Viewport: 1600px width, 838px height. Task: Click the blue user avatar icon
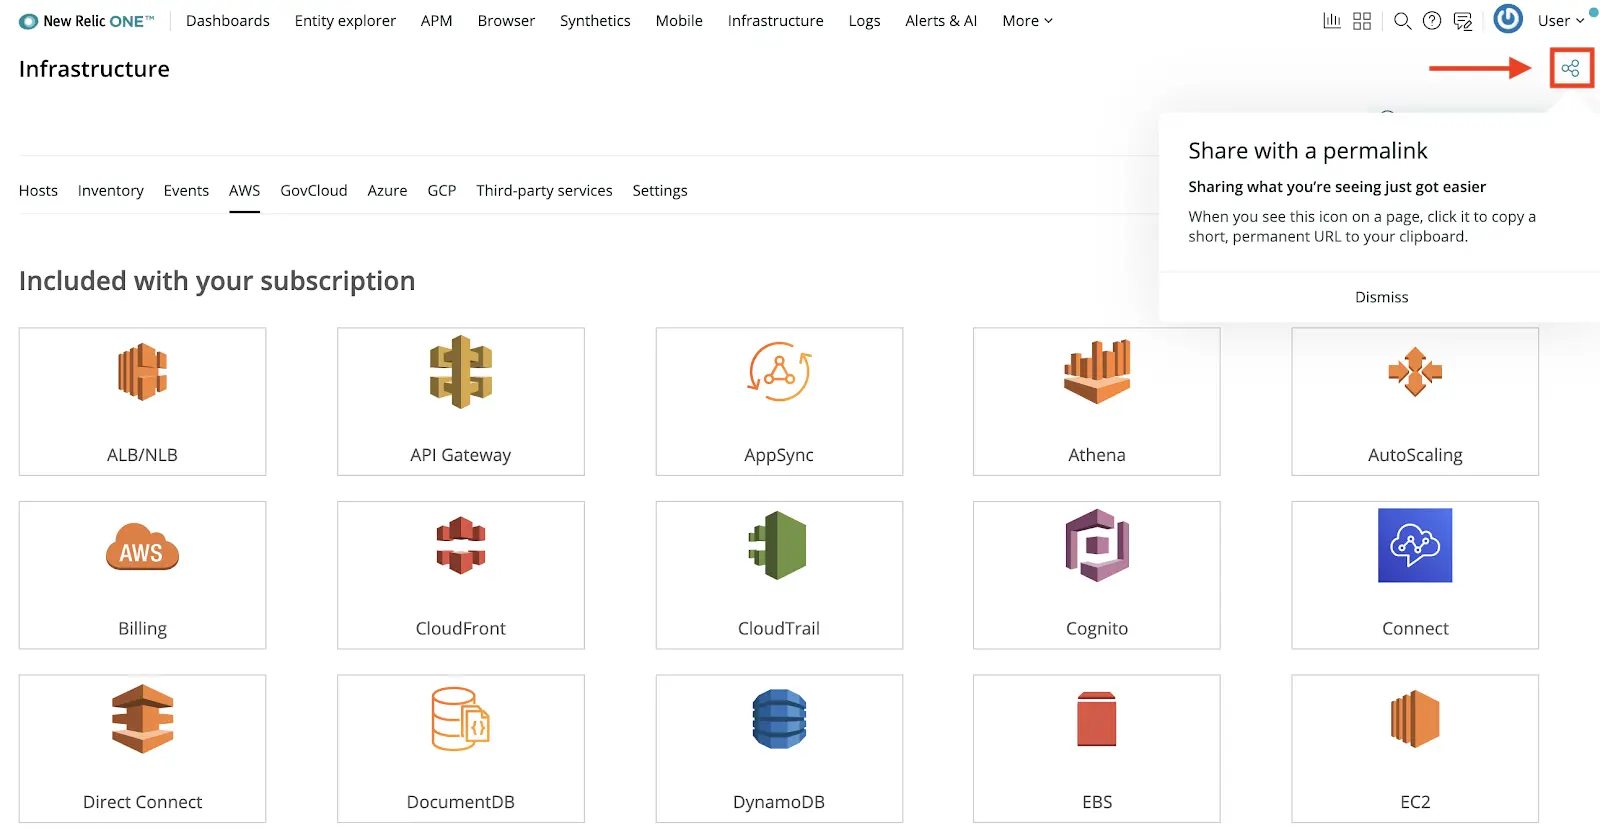point(1507,19)
